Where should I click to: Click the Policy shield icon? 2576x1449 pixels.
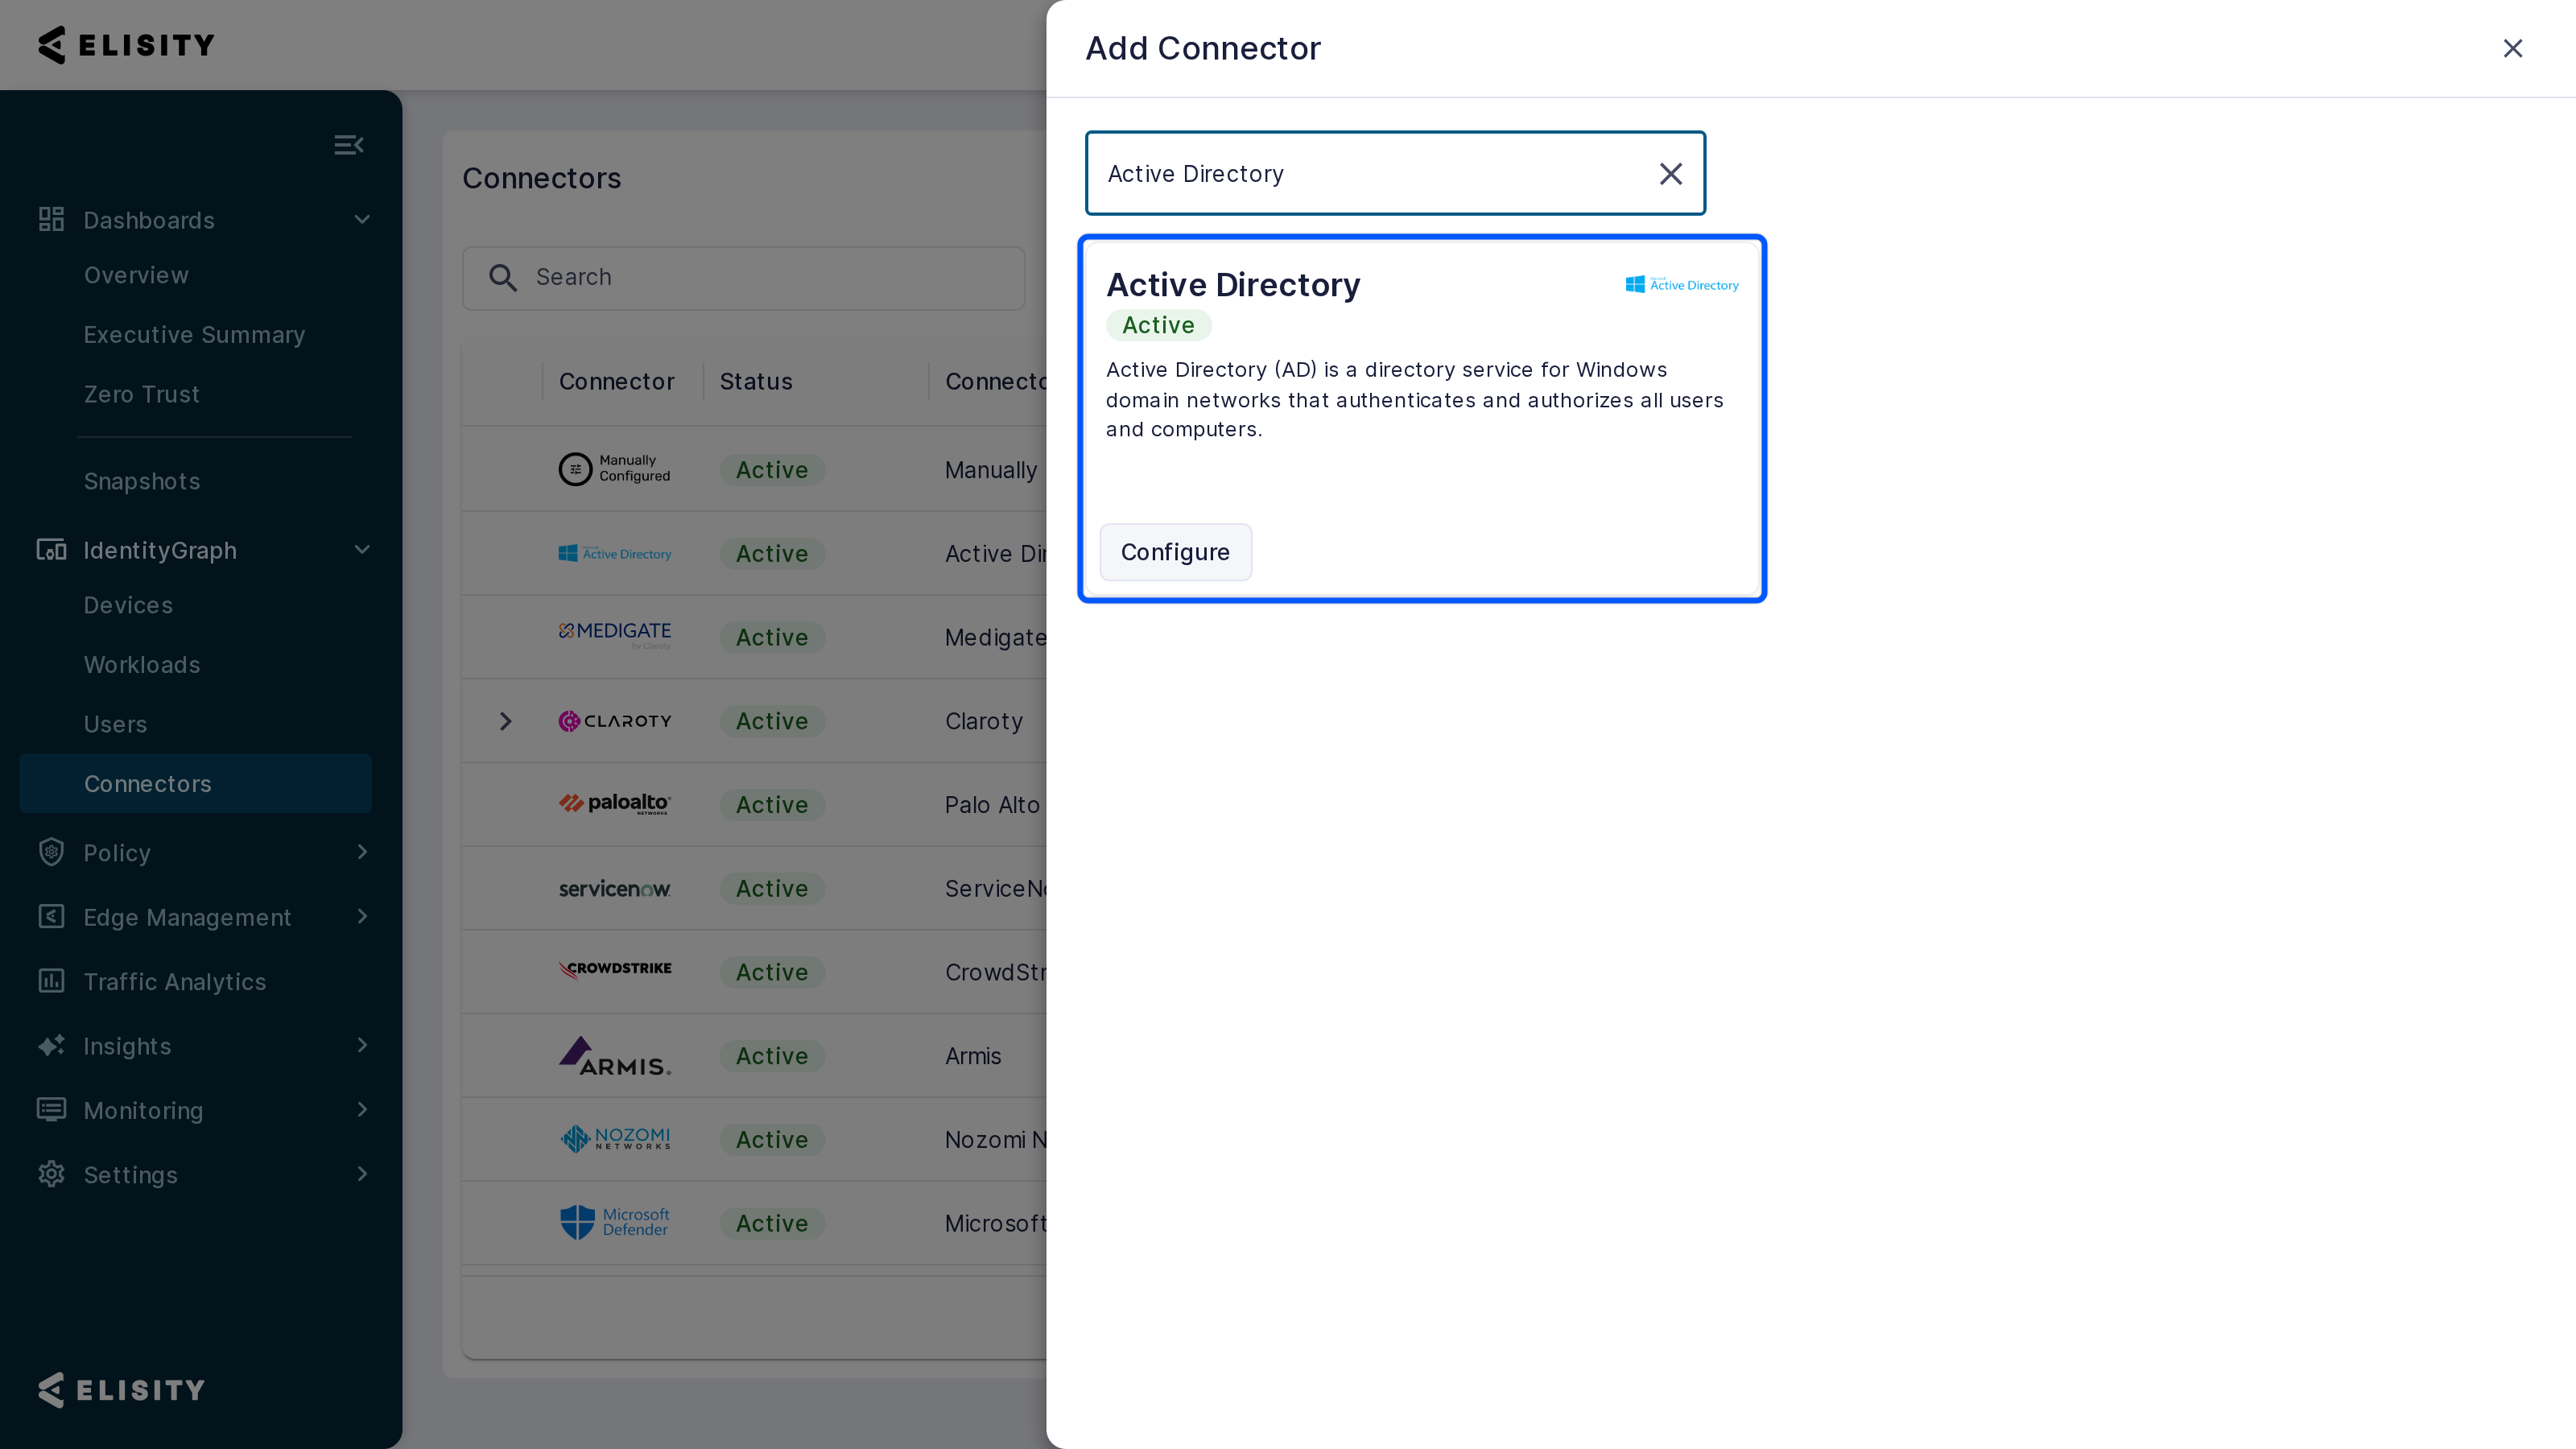(x=51, y=852)
